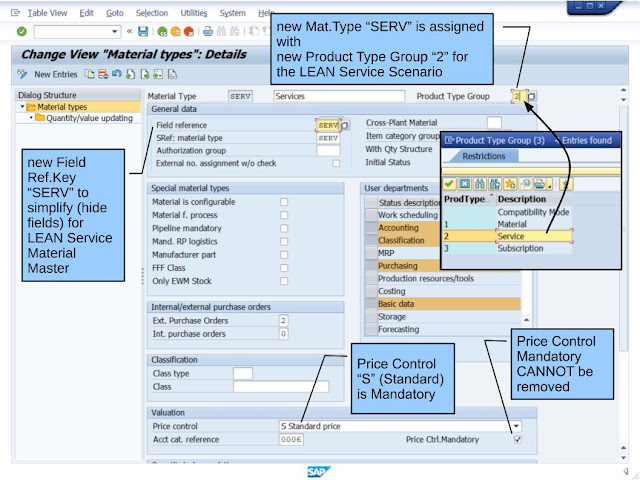Click the Find binoculars icon in popup
640x480 pixels.
click(x=480, y=184)
